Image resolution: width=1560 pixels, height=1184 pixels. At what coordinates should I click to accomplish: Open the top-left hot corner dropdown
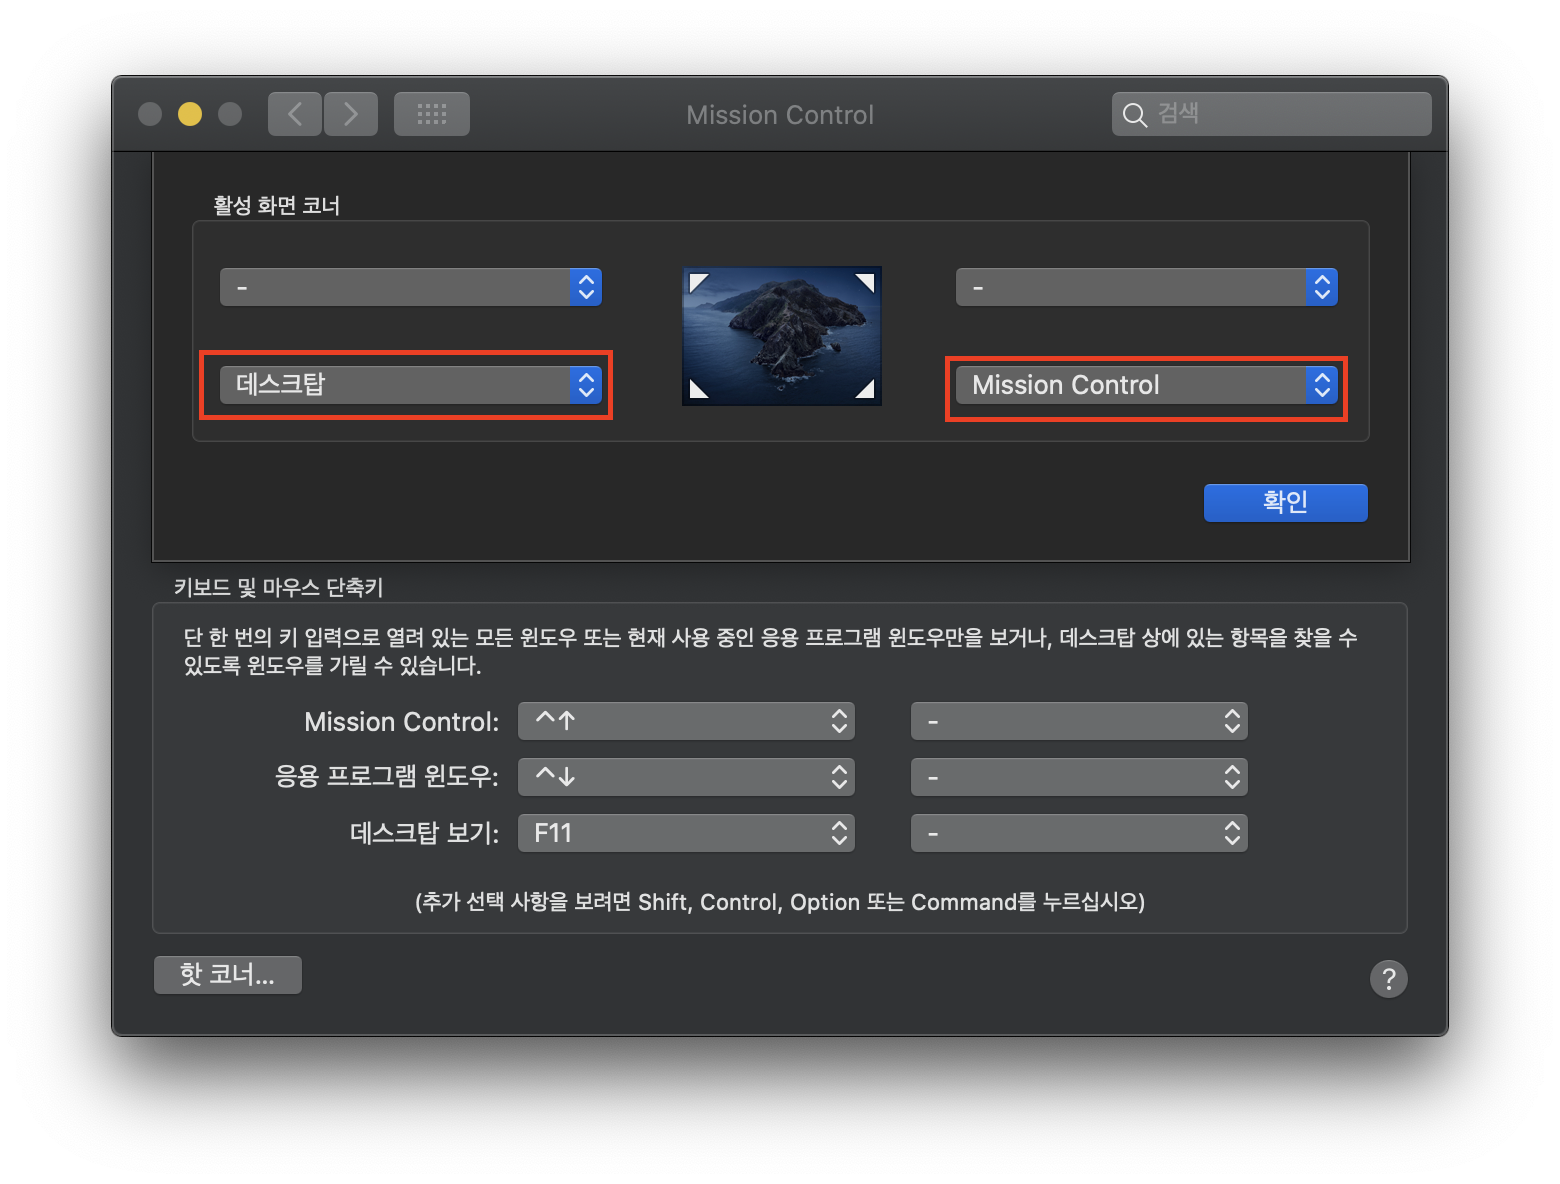[411, 287]
